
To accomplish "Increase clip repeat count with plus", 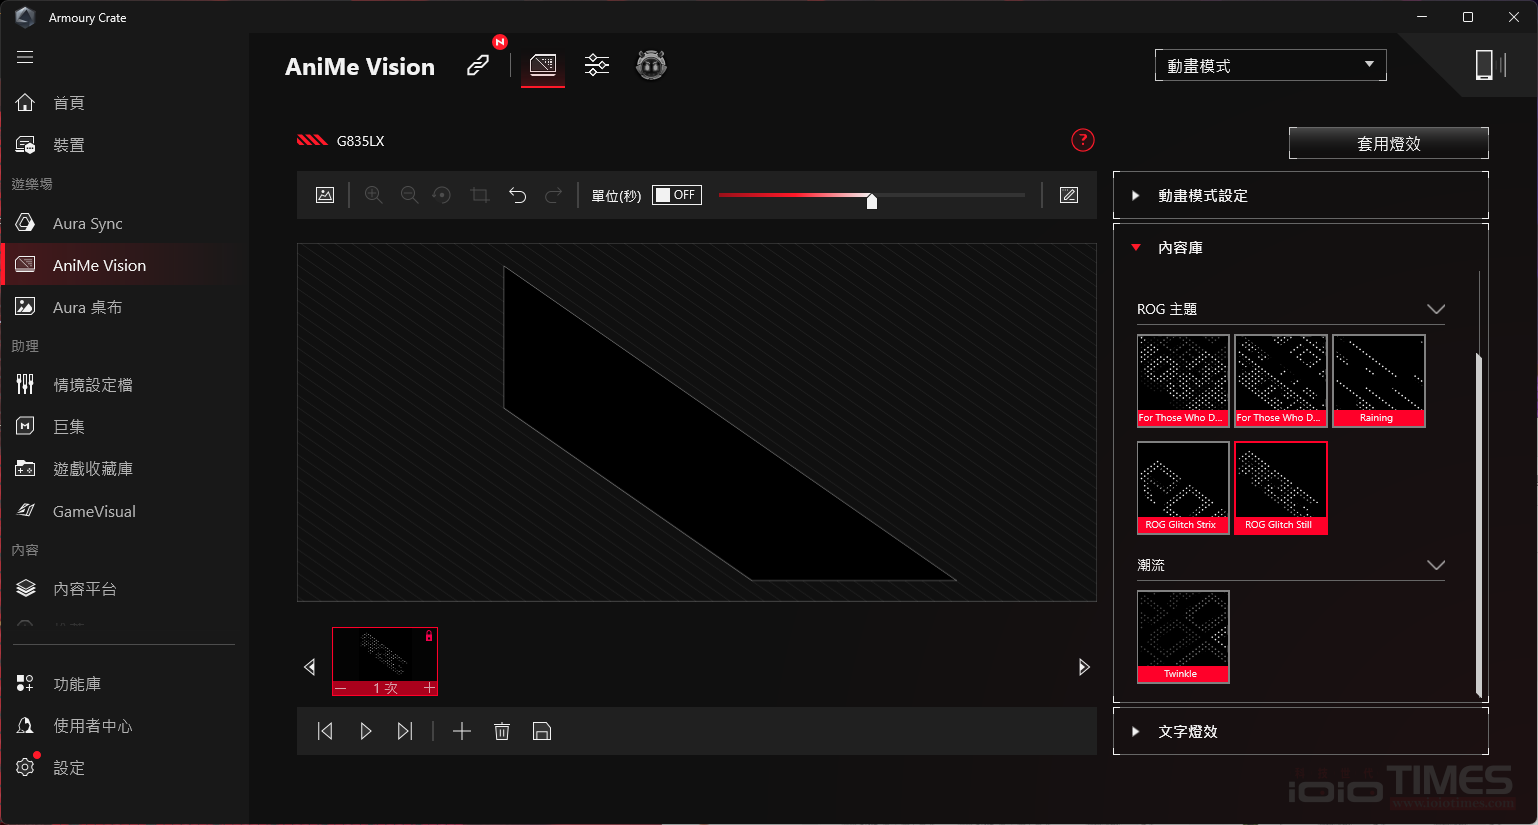I will click(429, 688).
